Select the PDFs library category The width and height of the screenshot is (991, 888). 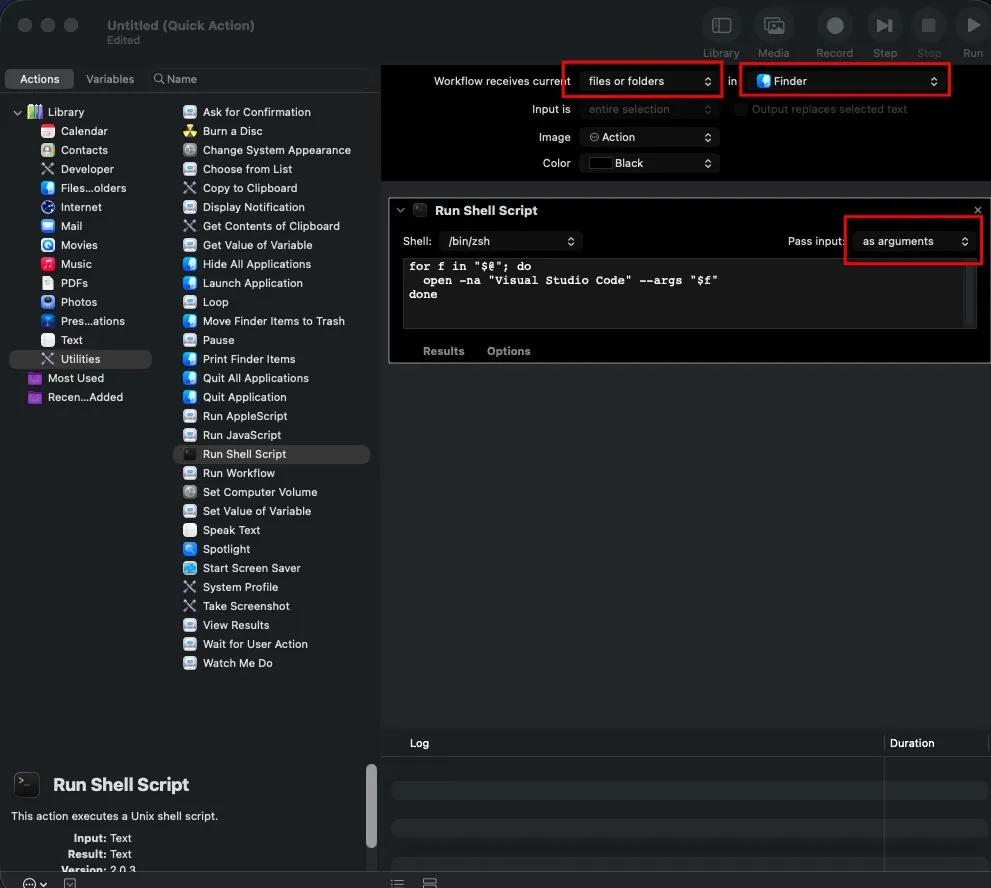point(74,283)
